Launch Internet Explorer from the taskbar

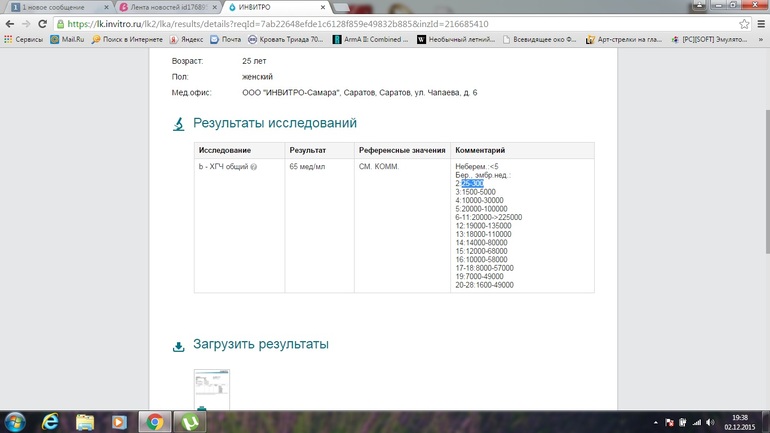(49, 421)
